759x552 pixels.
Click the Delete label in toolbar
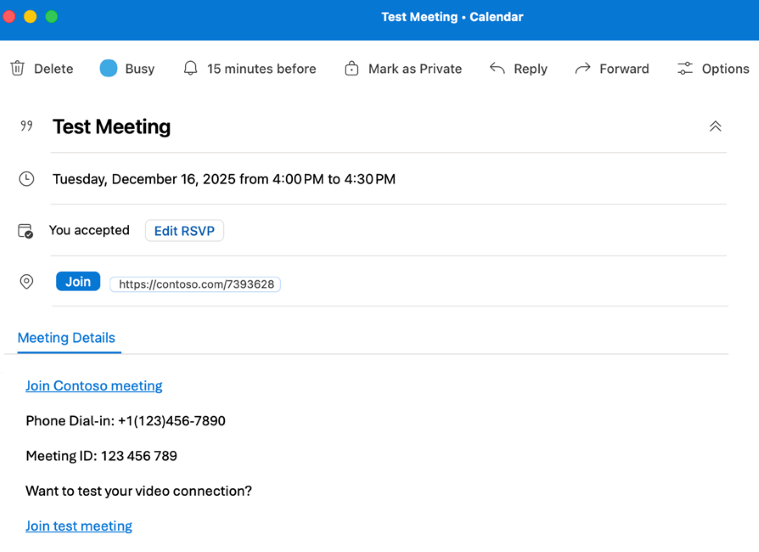pos(54,69)
